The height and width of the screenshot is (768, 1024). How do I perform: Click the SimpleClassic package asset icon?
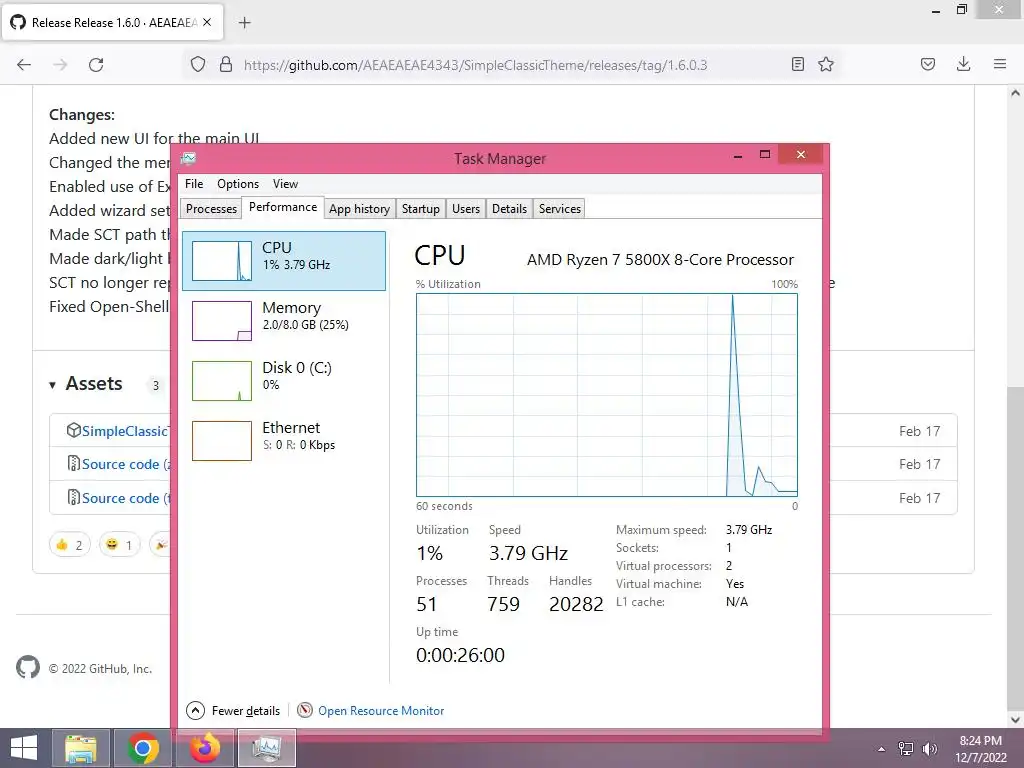tap(74, 430)
